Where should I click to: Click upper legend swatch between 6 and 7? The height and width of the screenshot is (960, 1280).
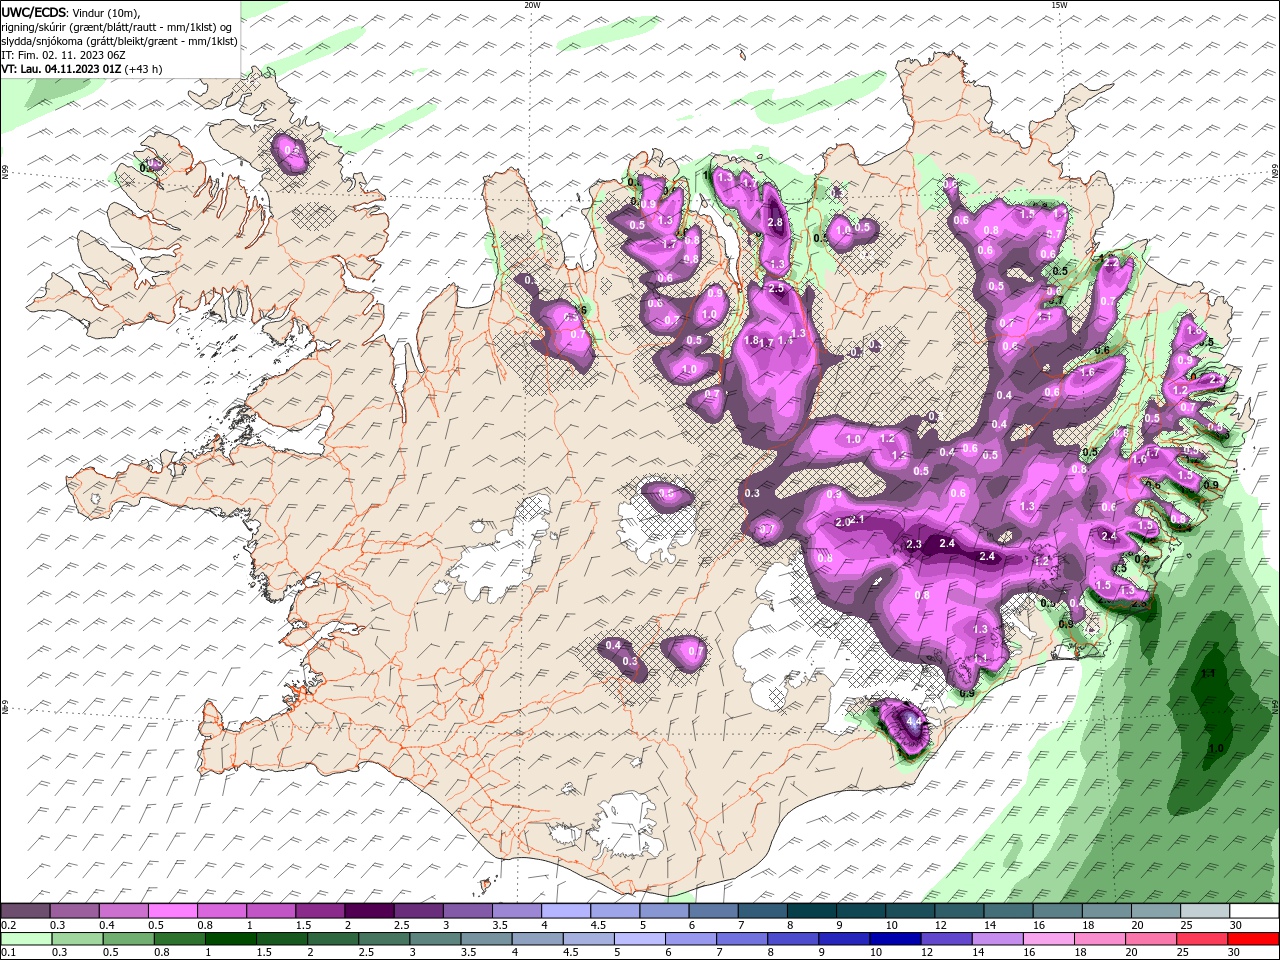713,911
